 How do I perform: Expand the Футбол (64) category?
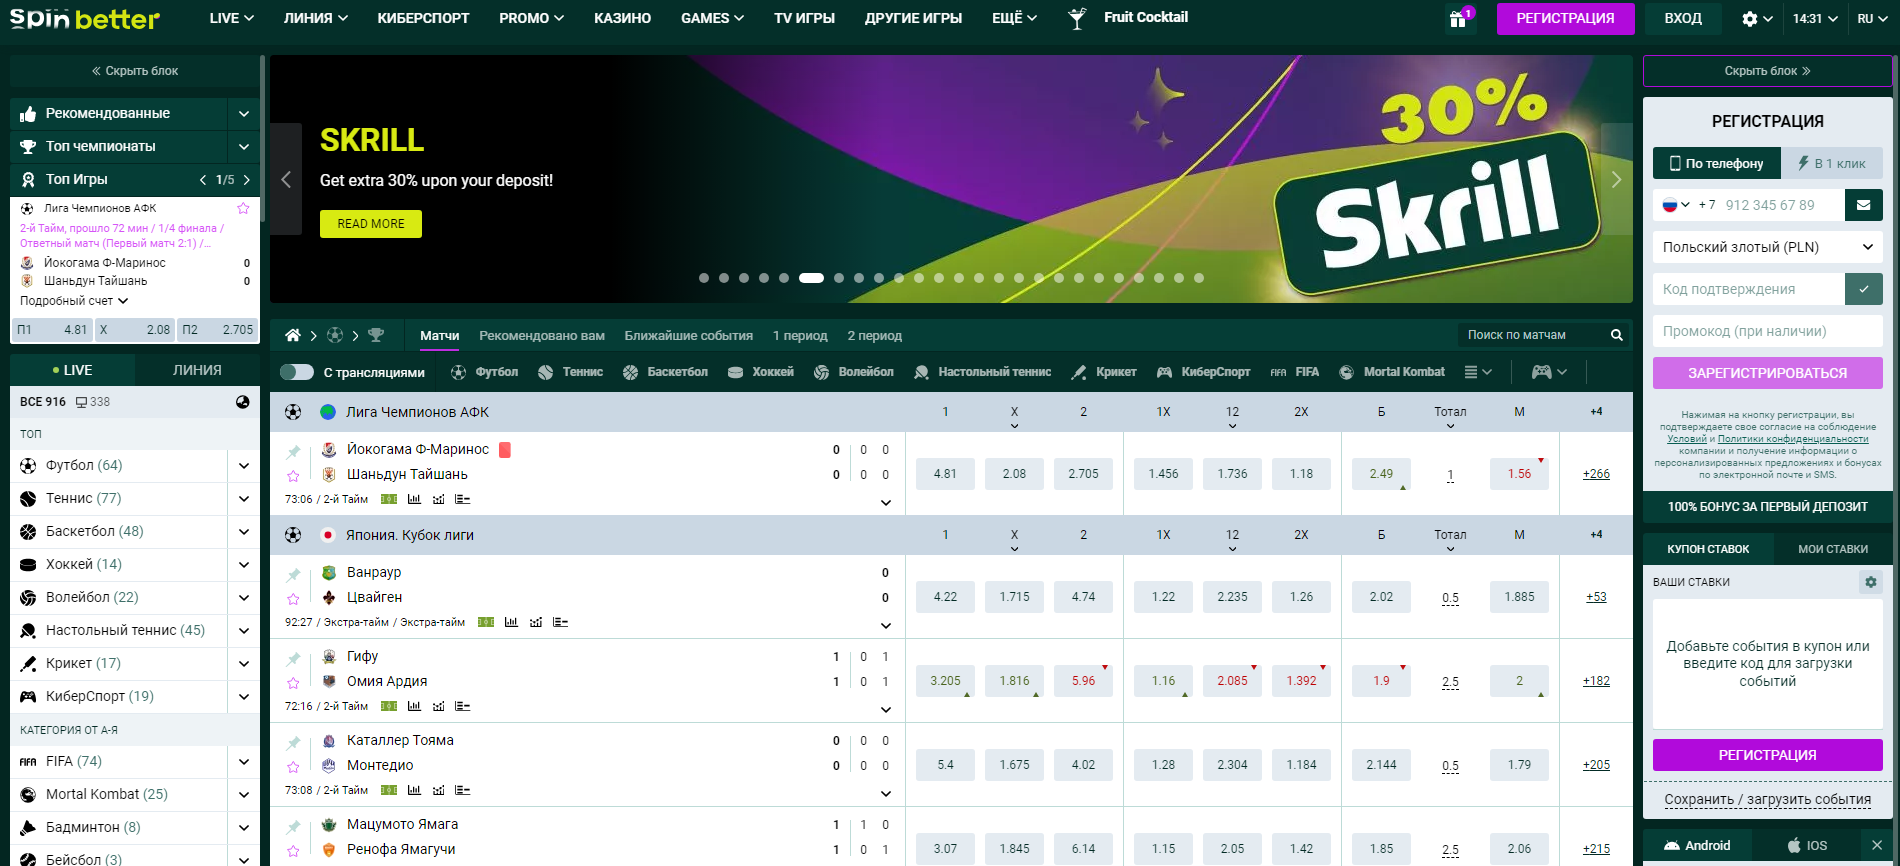[243, 465]
